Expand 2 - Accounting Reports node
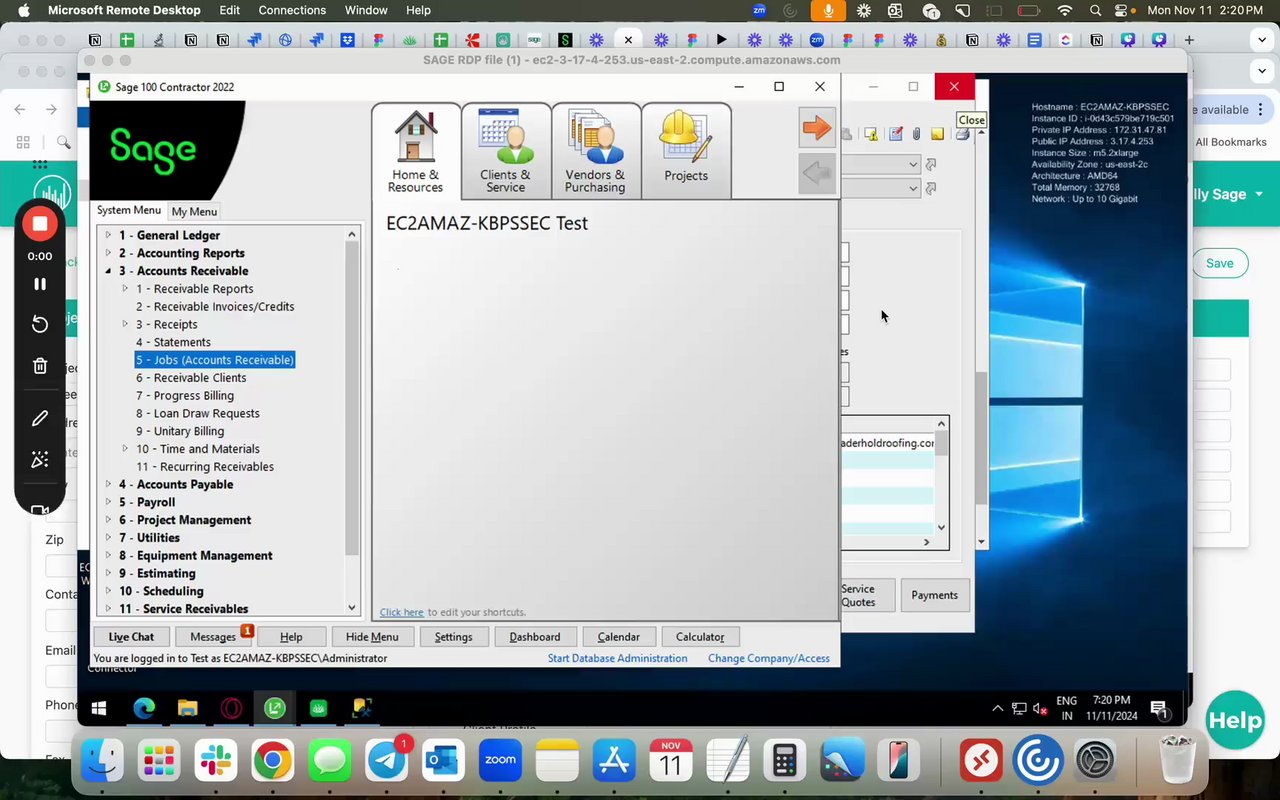1280x800 pixels. click(108, 253)
